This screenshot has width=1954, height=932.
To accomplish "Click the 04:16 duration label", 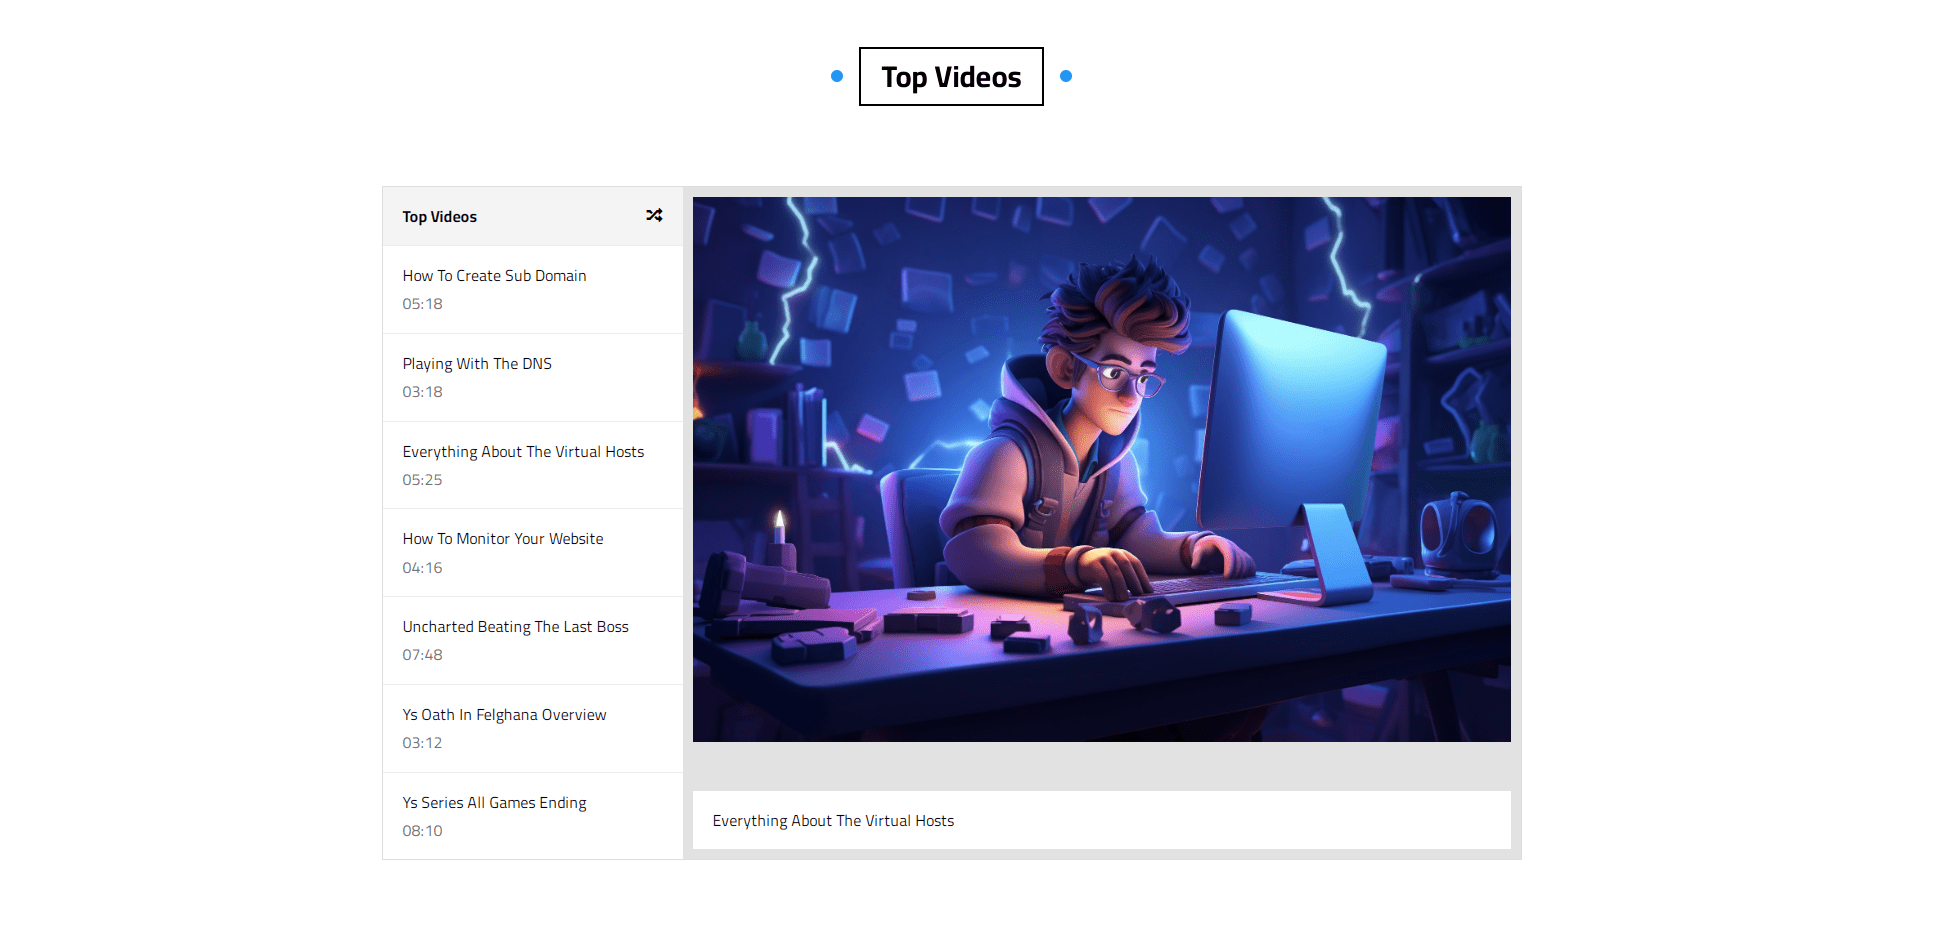I will coord(422,568).
